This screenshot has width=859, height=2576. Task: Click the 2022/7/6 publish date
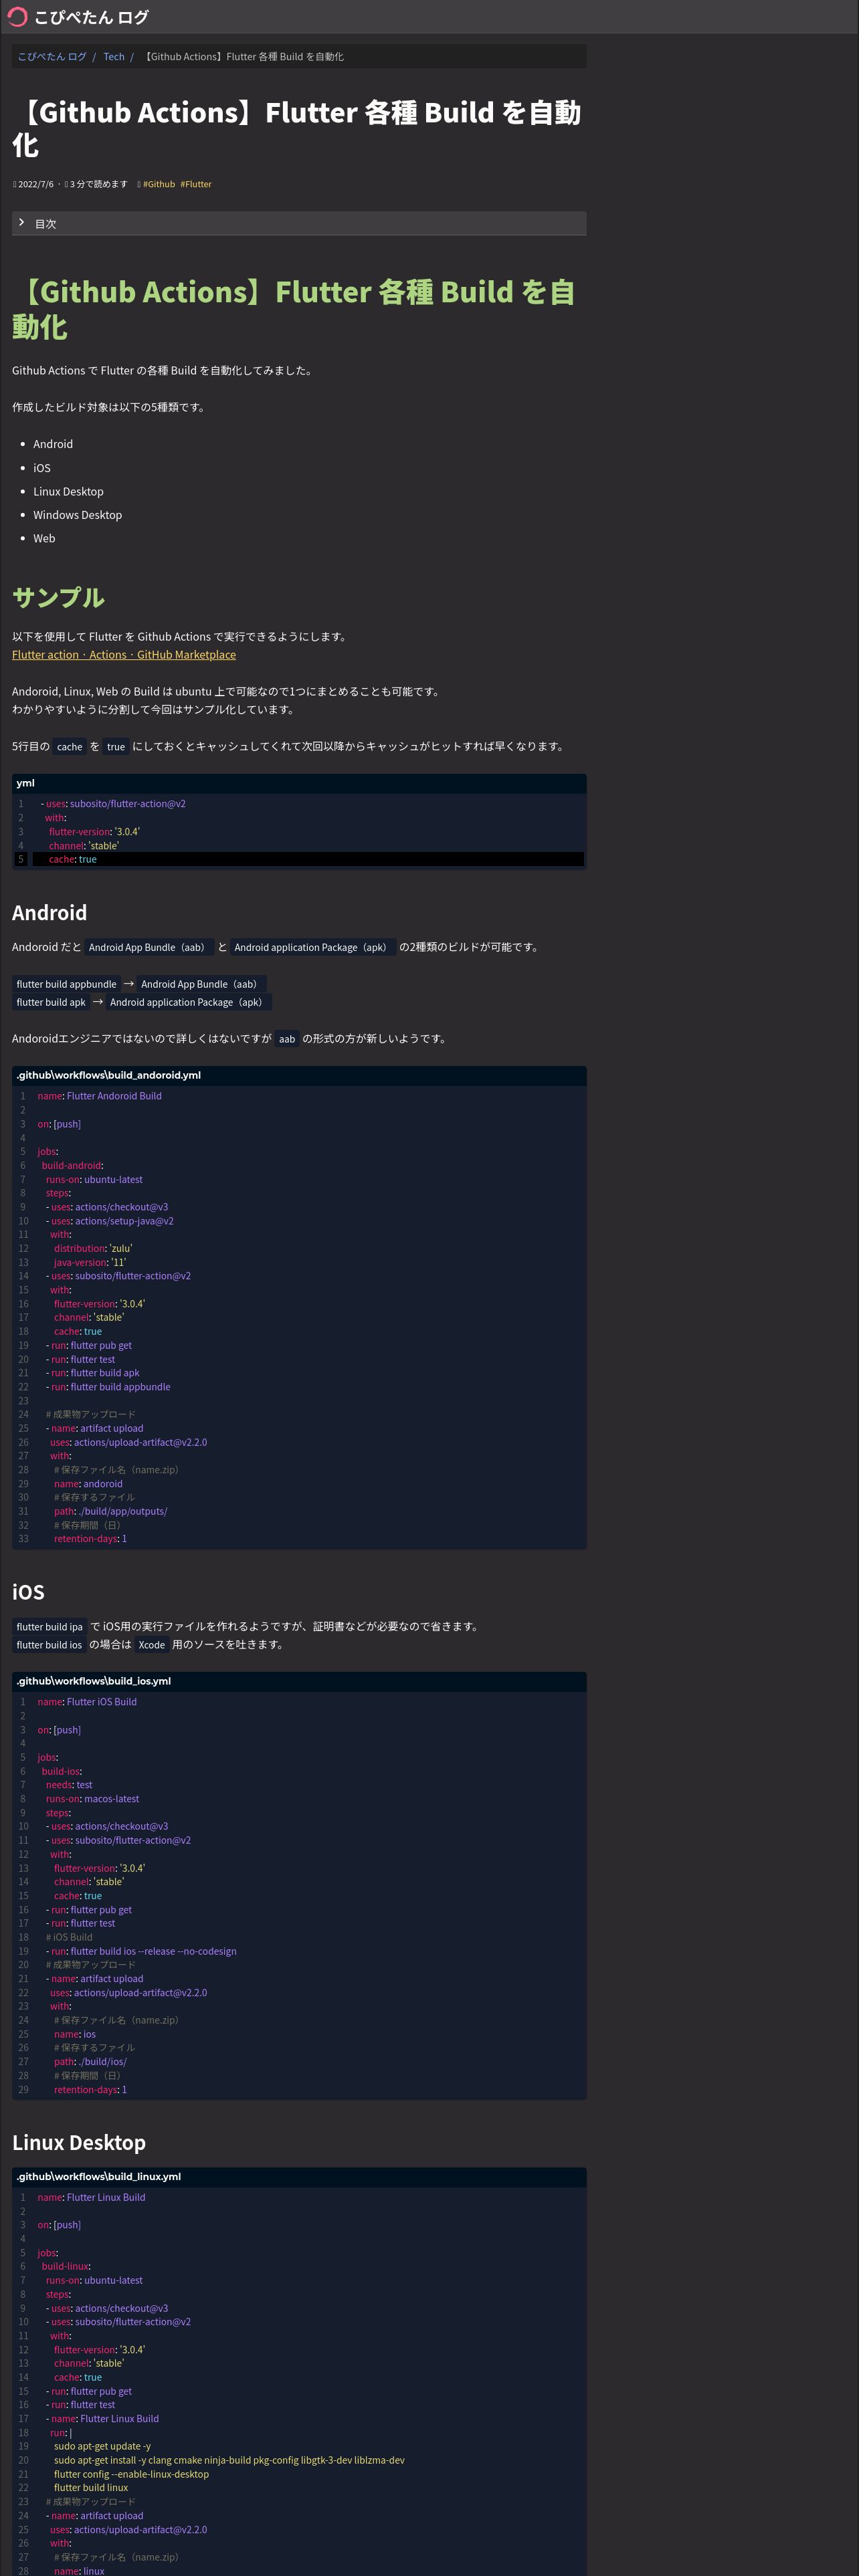pos(36,184)
